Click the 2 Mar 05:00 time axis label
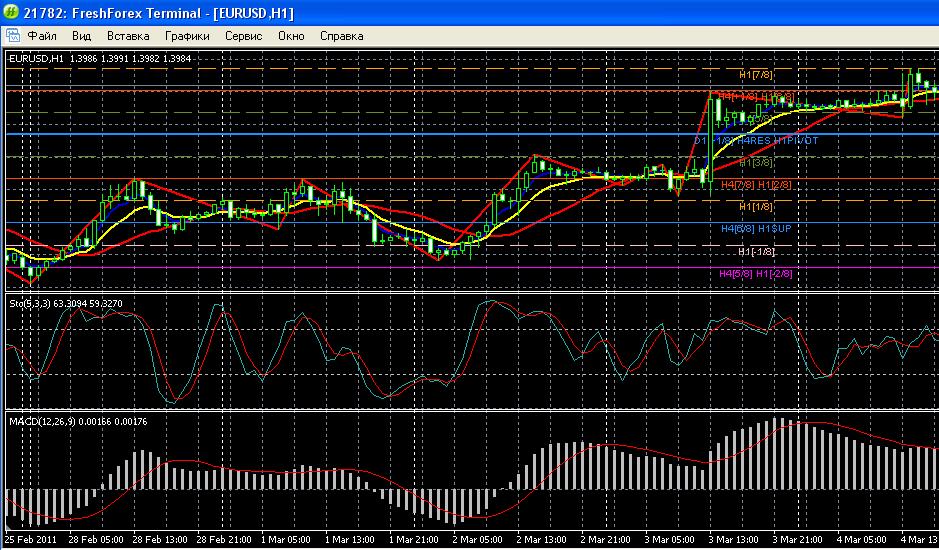This screenshot has width=939, height=550. [478, 539]
